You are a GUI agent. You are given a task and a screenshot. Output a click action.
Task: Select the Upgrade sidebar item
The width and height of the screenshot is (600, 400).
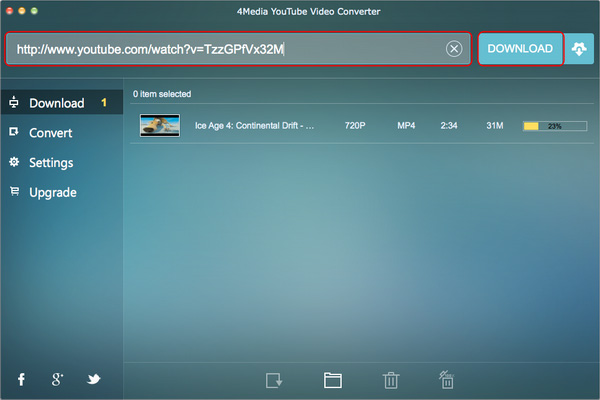53,192
